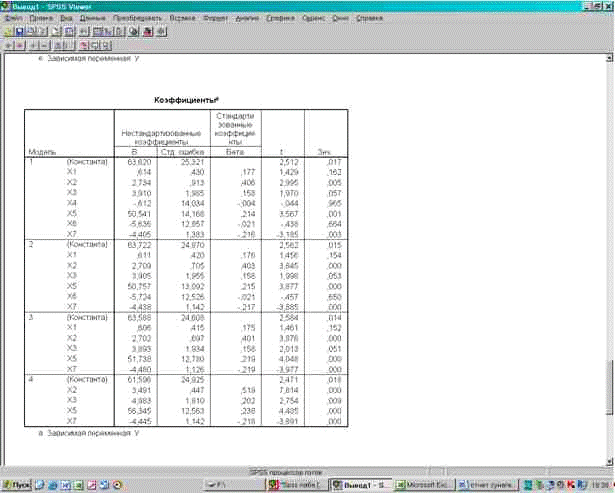Viewport: 615px width, 493px height.
Task: Click the blue floppy Save icon
Action: coord(19,32)
